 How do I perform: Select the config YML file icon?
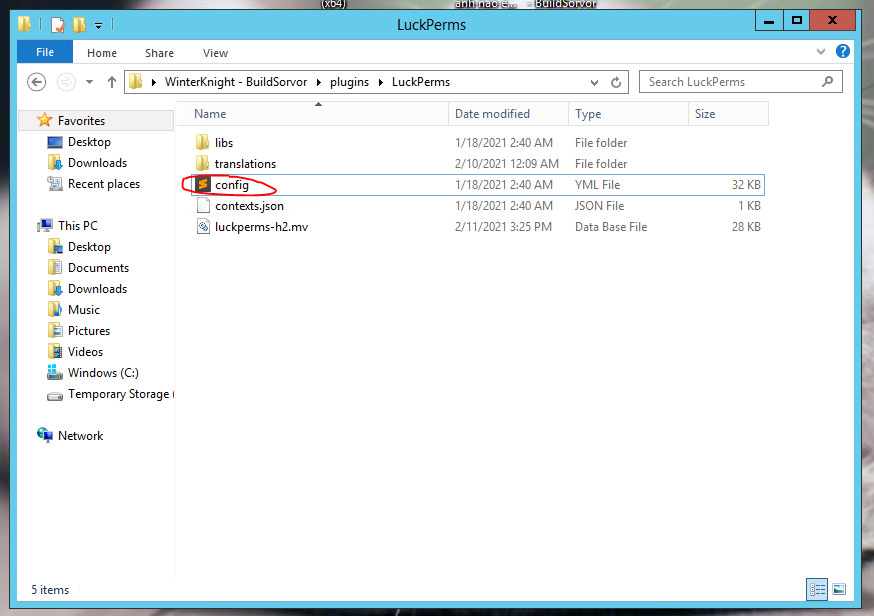[203, 185]
